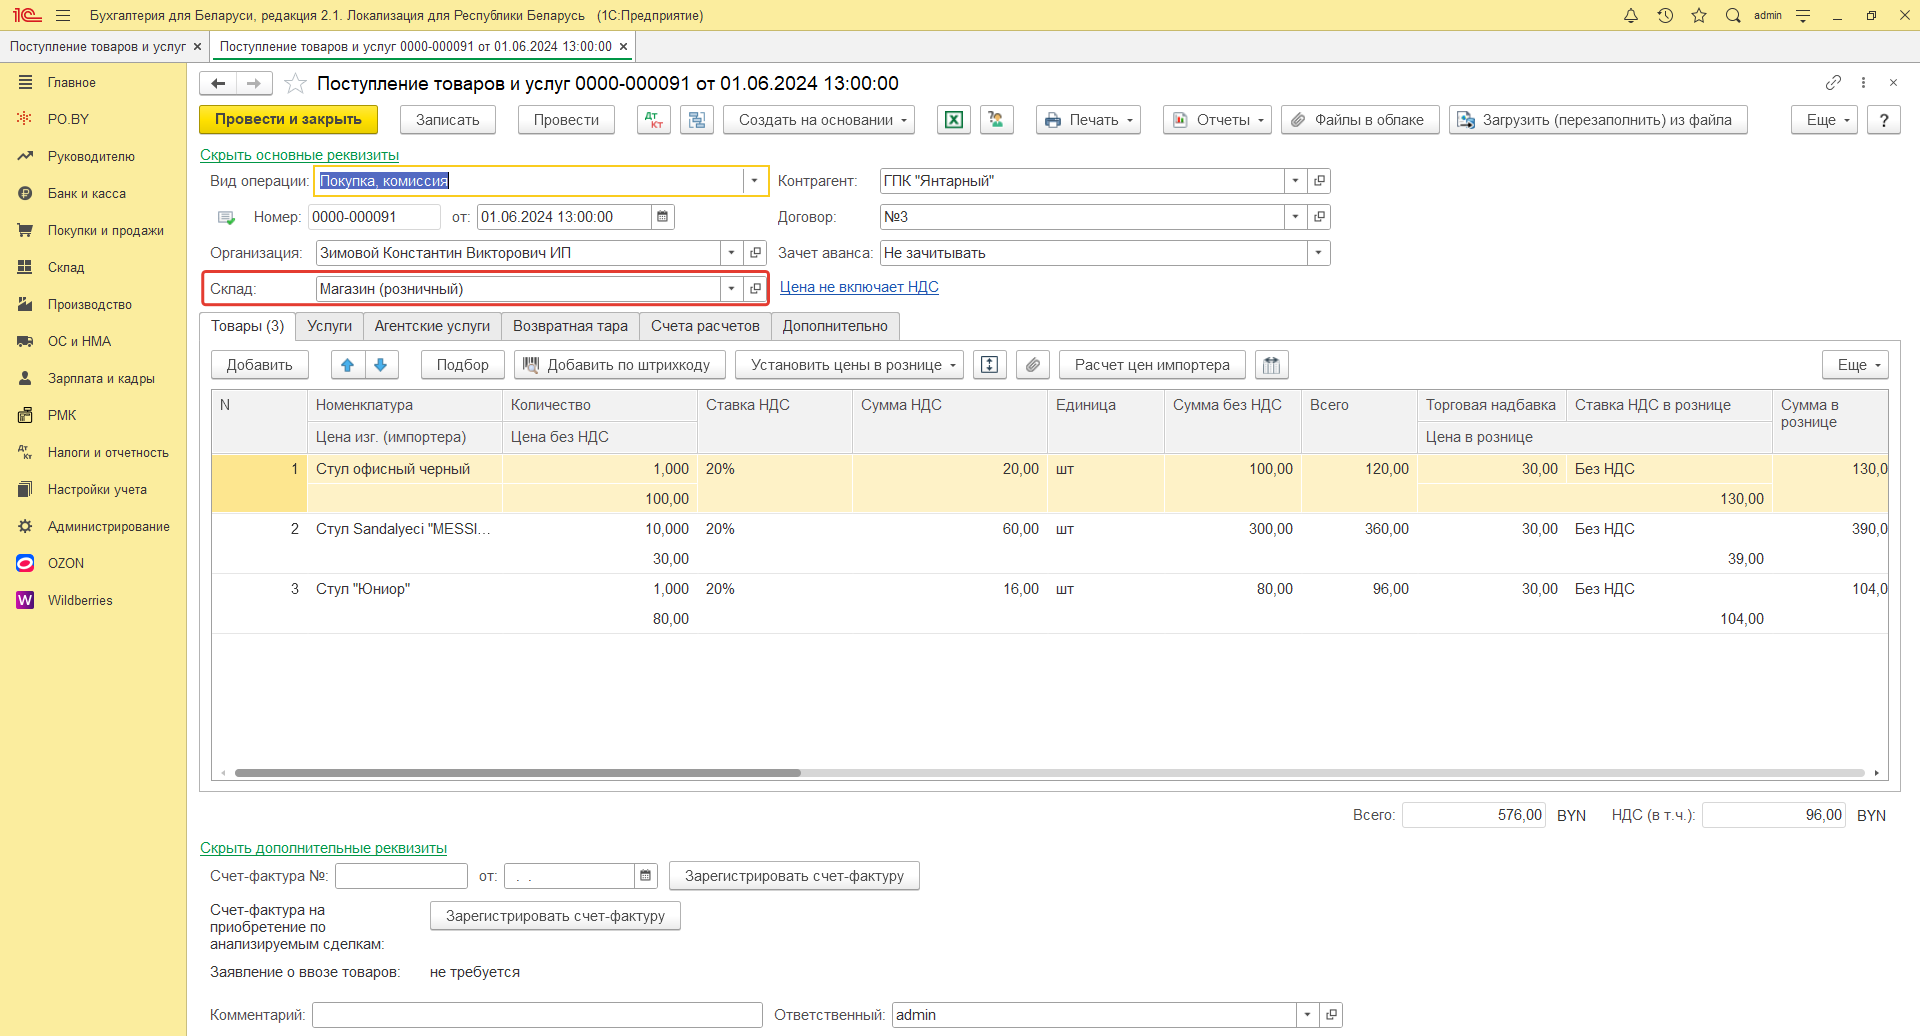The image size is (1920, 1036).
Task: Click the green Excel export icon
Action: [954, 120]
